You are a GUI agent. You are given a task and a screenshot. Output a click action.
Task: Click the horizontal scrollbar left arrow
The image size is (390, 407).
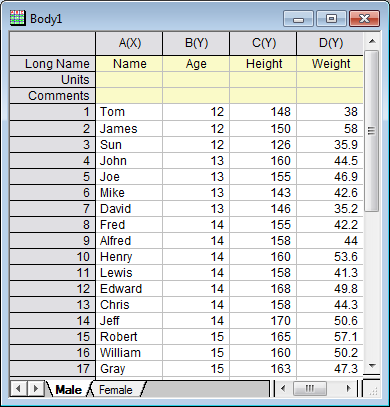(x=283, y=388)
